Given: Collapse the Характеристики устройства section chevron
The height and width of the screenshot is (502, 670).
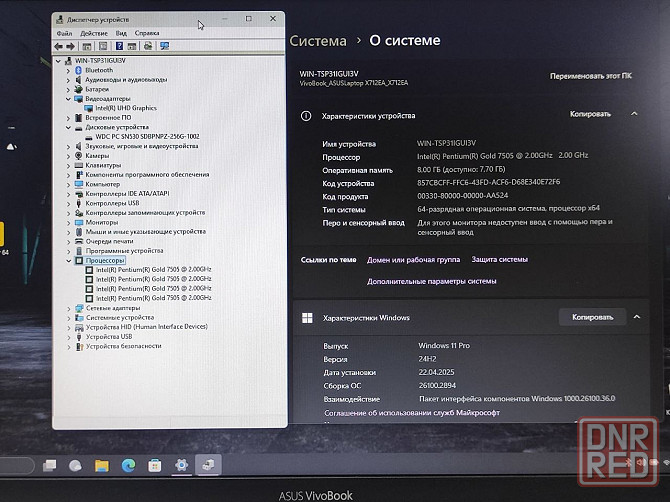Looking at the screenshot, I should (x=634, y=114).
